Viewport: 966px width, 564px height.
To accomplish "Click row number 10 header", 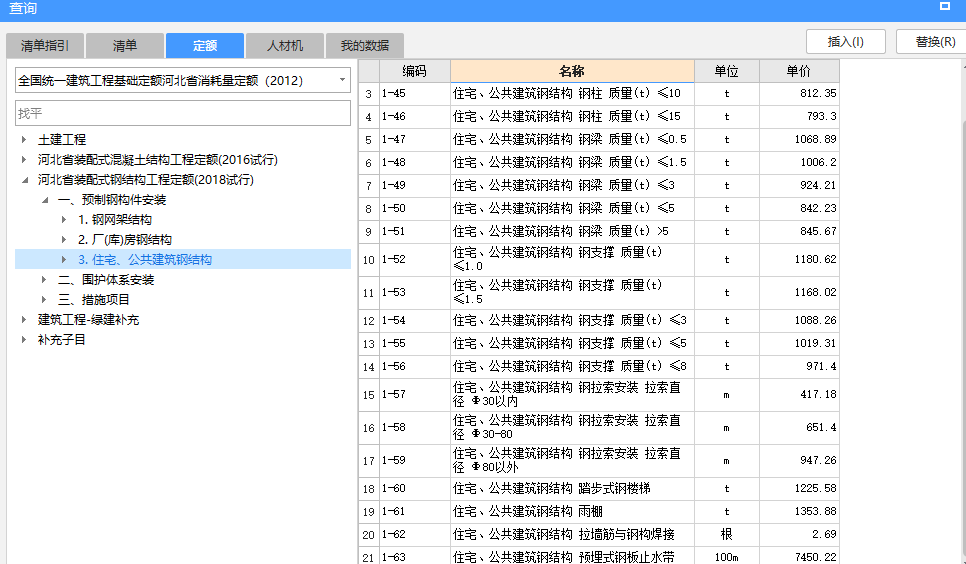I will (x=368, y=260).
